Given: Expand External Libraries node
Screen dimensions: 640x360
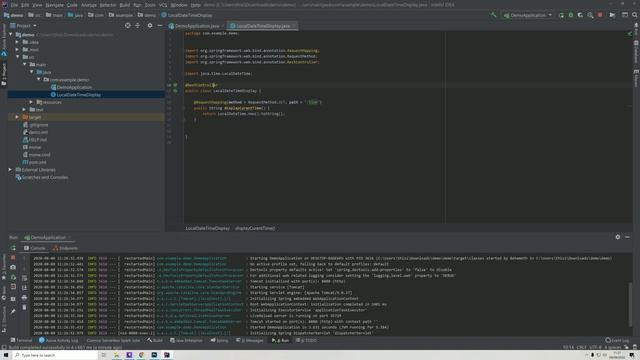Looking at the screenshot, I should (10, 170).
